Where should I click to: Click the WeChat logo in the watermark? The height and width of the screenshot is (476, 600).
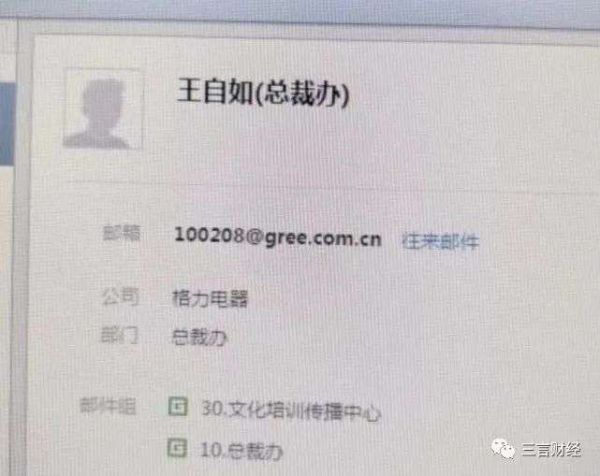point(503,449)
